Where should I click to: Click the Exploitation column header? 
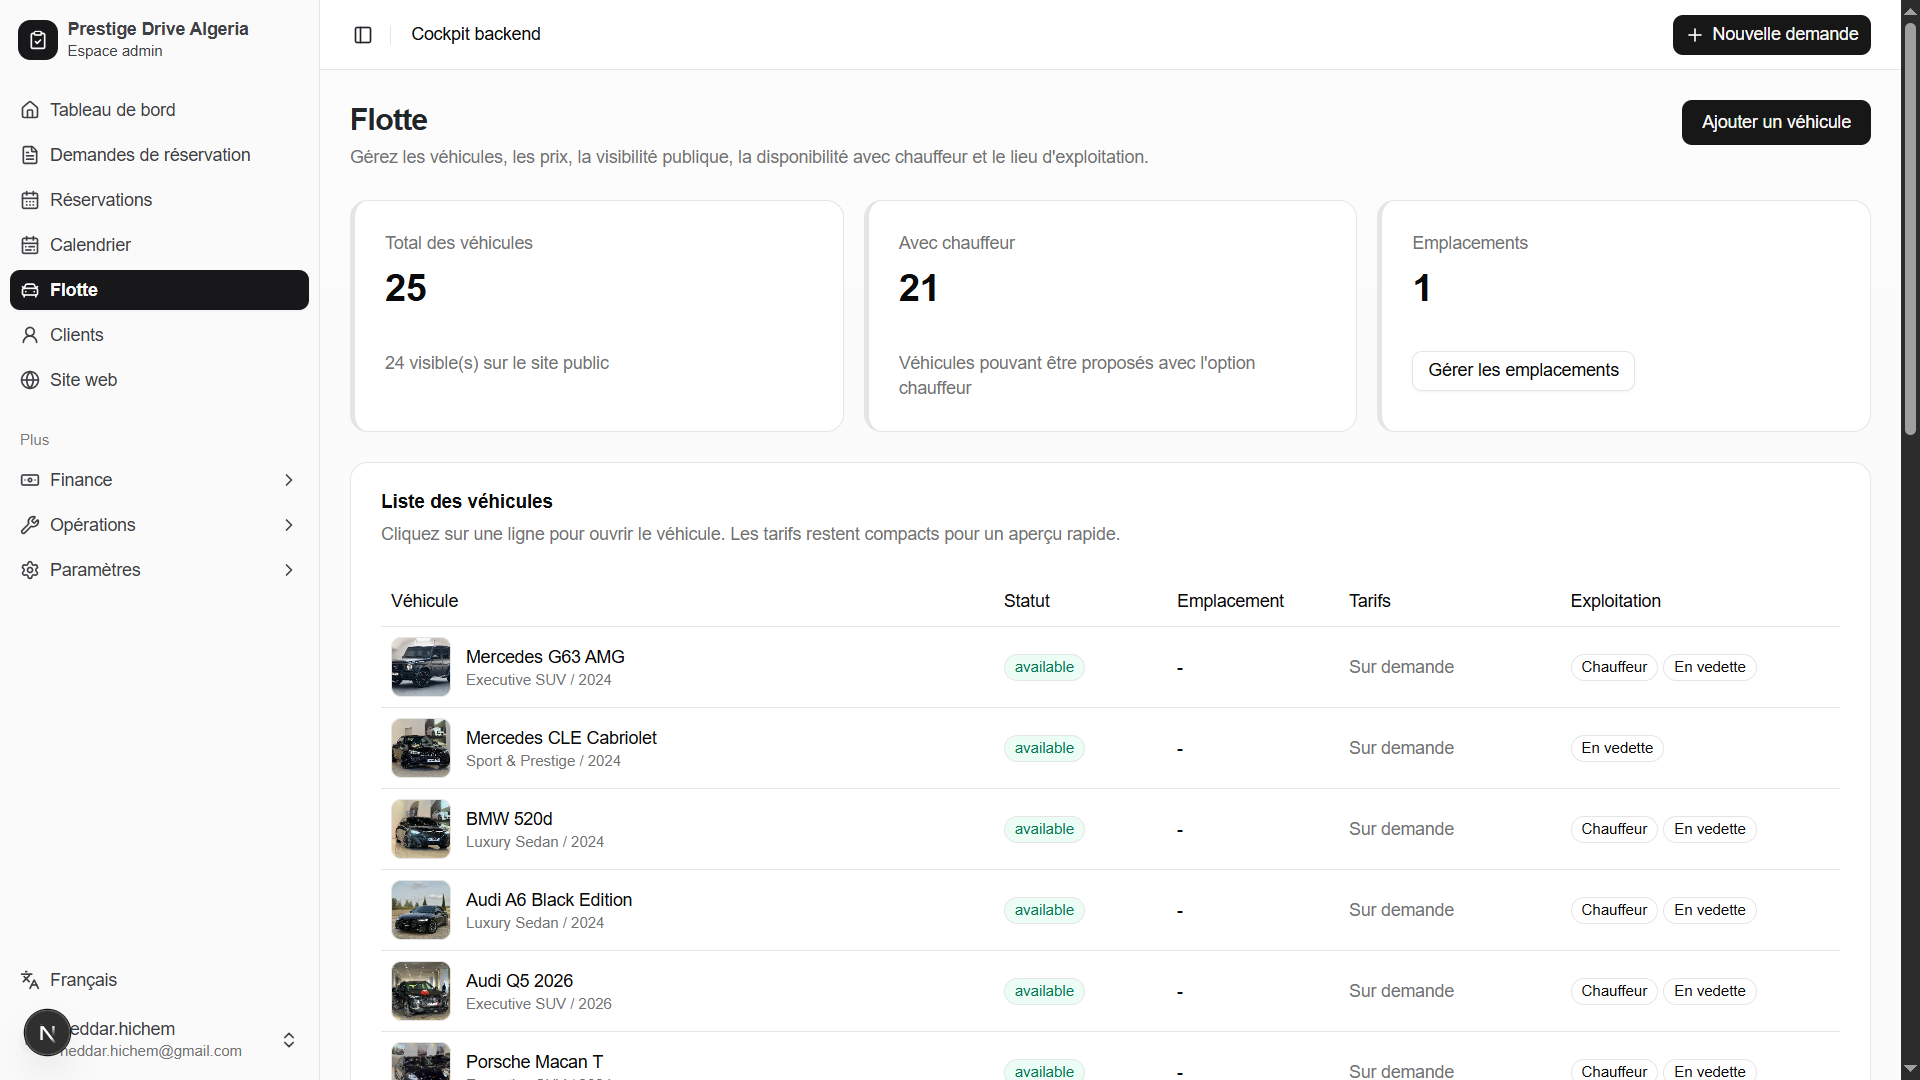[x=1615, y=601]
